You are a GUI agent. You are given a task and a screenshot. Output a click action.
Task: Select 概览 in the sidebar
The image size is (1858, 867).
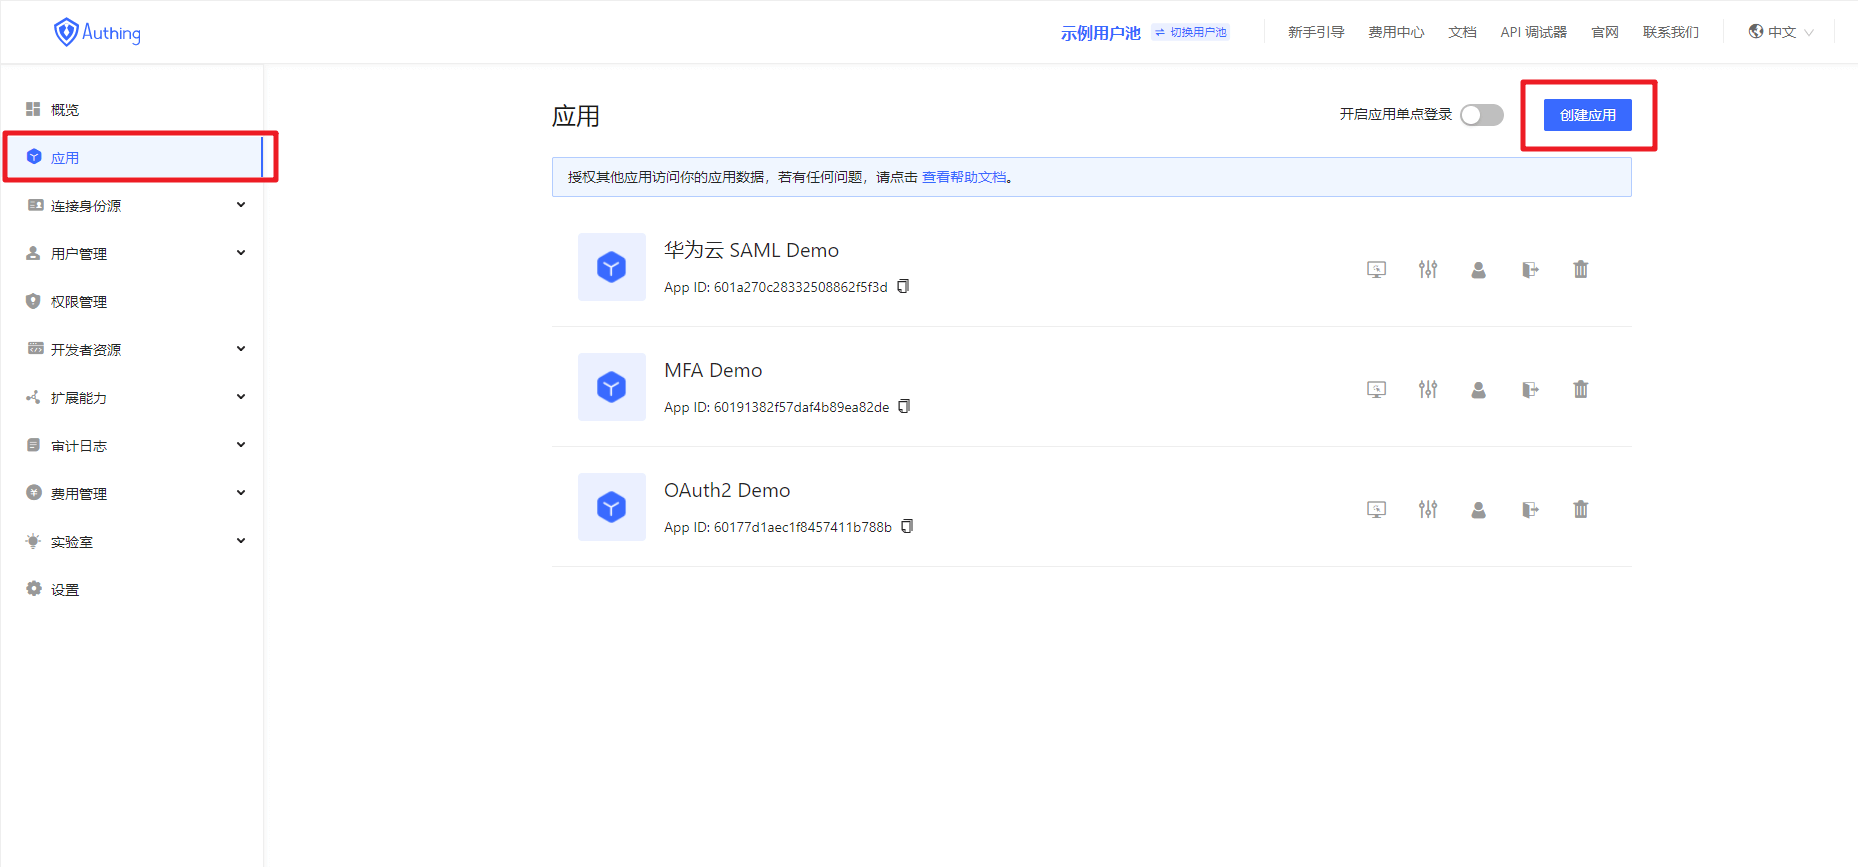pyautogui.click(x=65, y=110)
